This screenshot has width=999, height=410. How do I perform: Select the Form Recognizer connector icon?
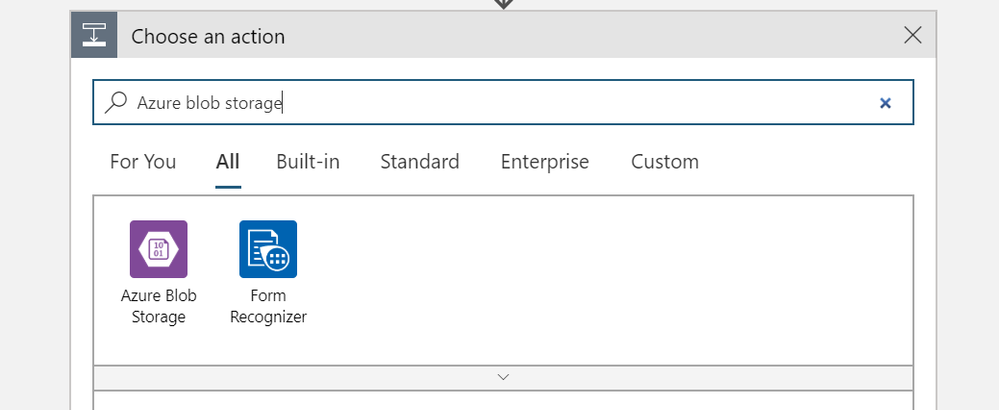pos(268,249)
